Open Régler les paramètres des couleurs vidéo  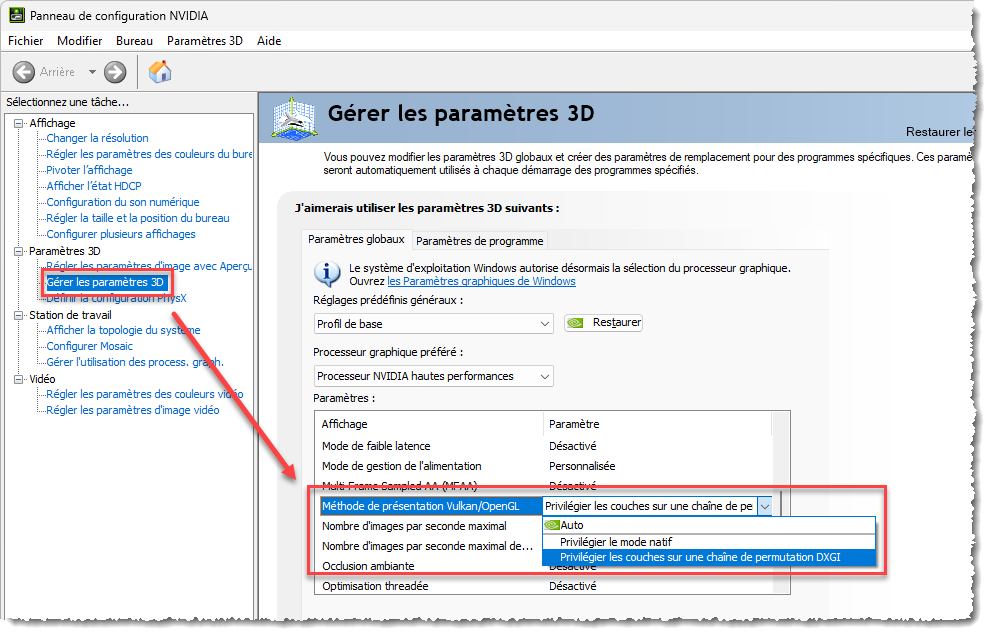[x=145, y=394]
